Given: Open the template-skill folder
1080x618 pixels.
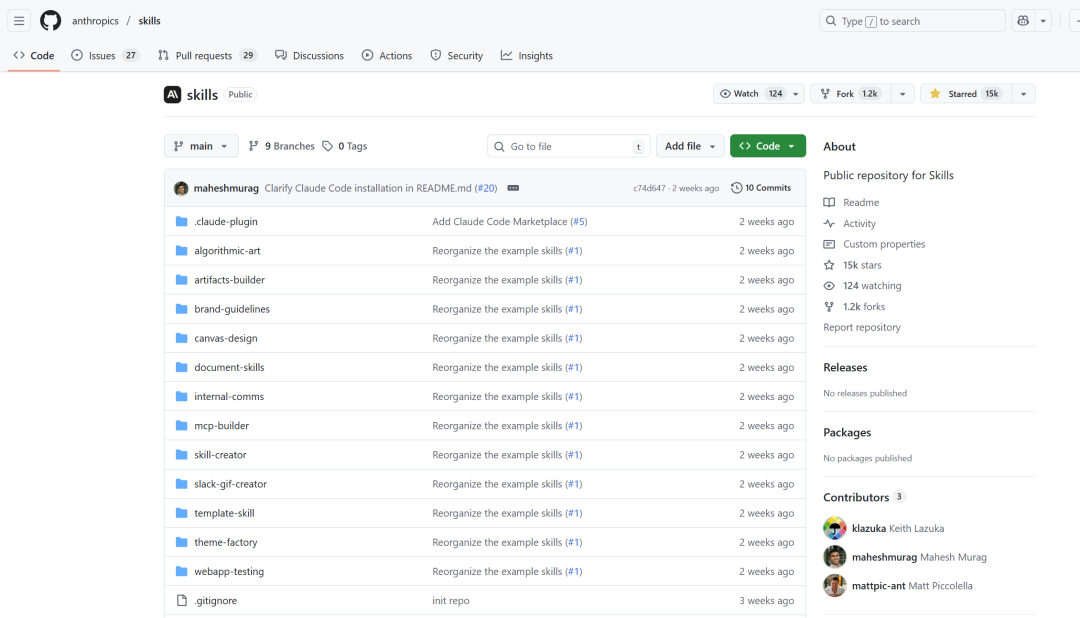Looking at the screenshot, I should pyautogui.click(x=225, y=513).
